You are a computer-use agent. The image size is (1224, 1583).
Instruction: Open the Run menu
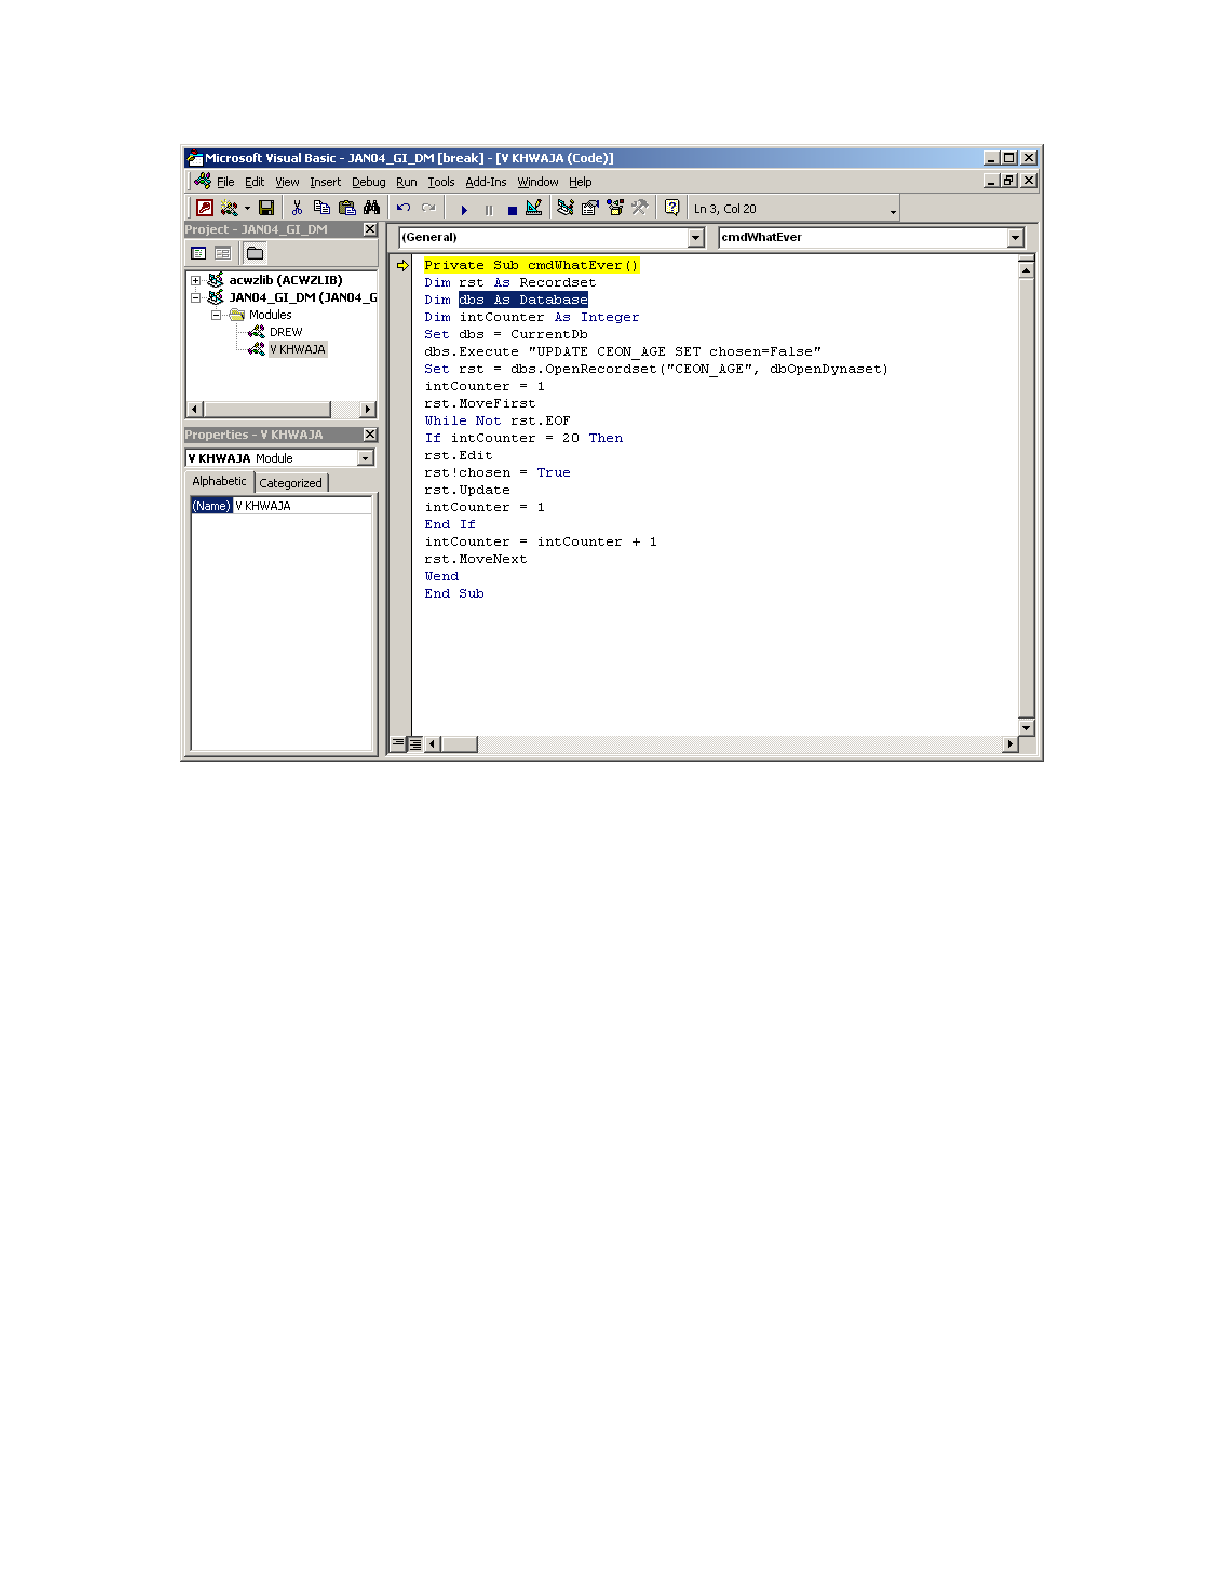[x=406, y=182]
